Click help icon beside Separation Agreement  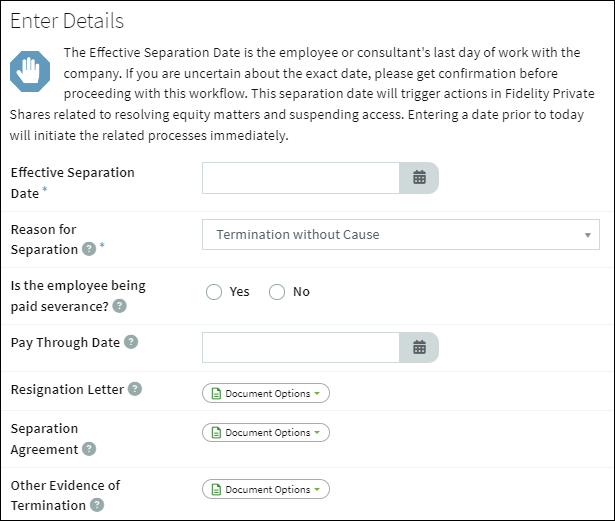[x=89, y=449]
